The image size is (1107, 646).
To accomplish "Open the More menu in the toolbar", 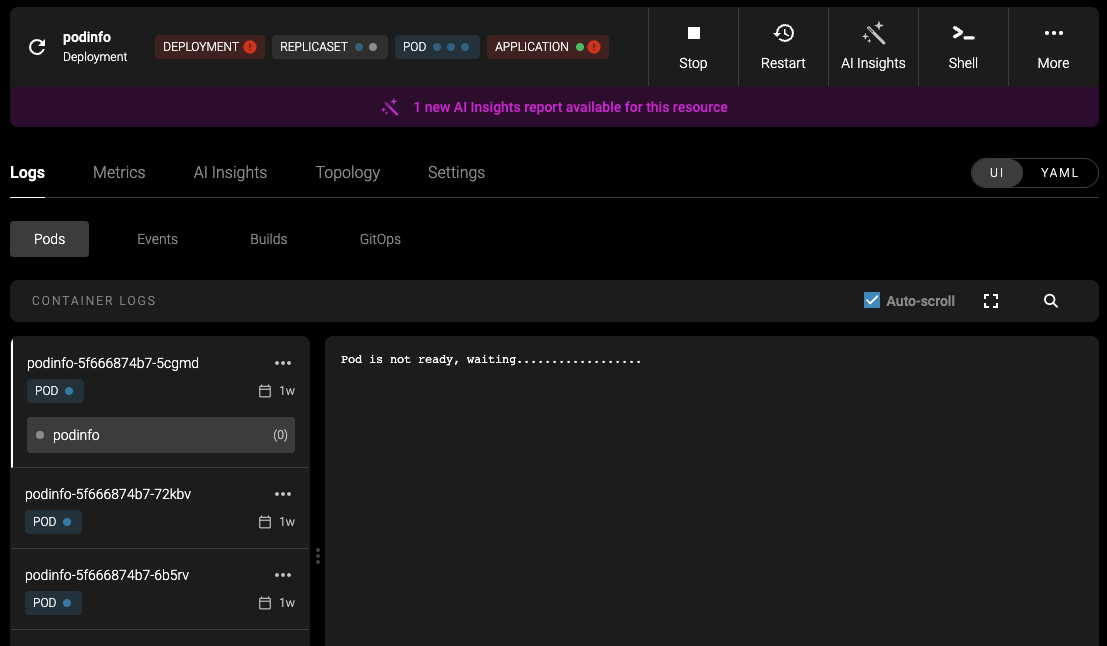I will coord(1053,46).
